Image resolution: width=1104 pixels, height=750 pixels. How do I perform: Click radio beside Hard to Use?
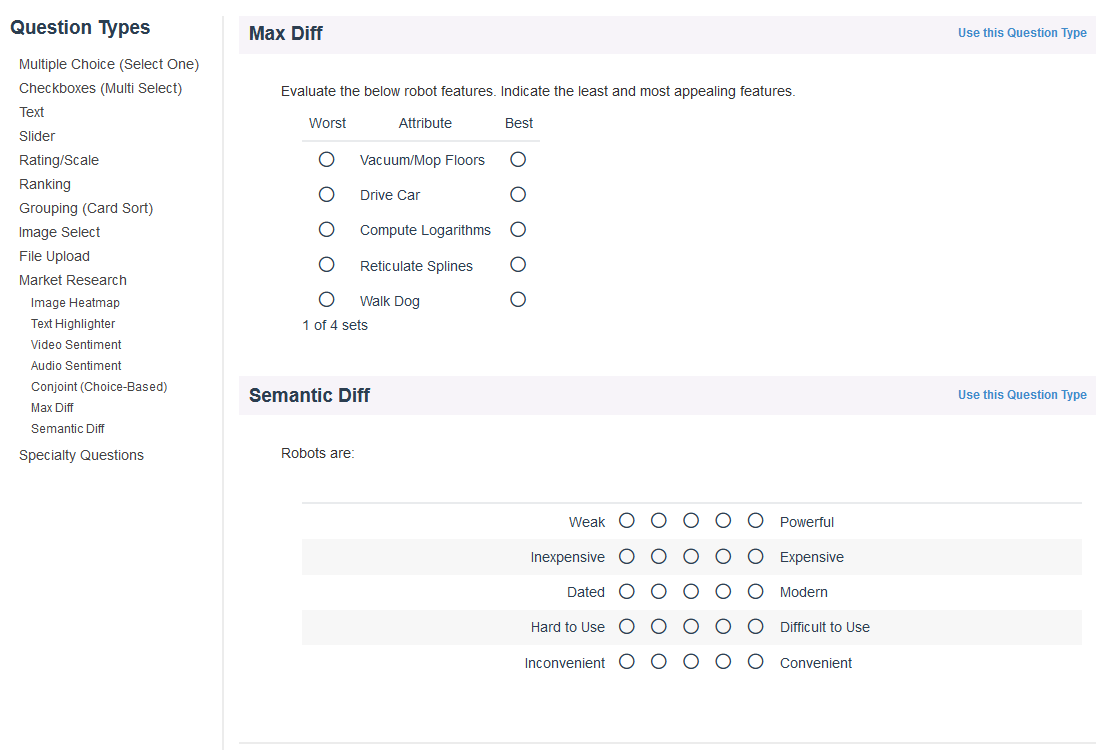(627, 627)
